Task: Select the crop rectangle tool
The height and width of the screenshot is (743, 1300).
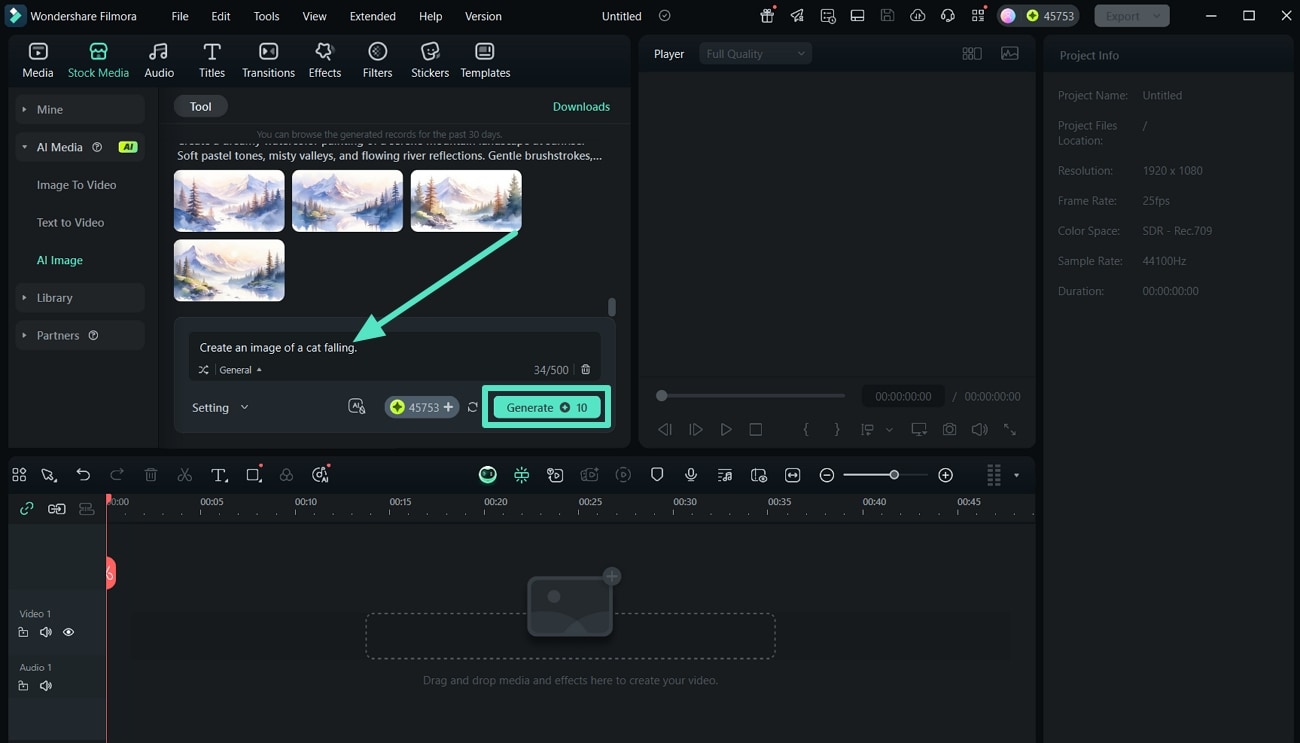Action: click(x=254, y=475)
